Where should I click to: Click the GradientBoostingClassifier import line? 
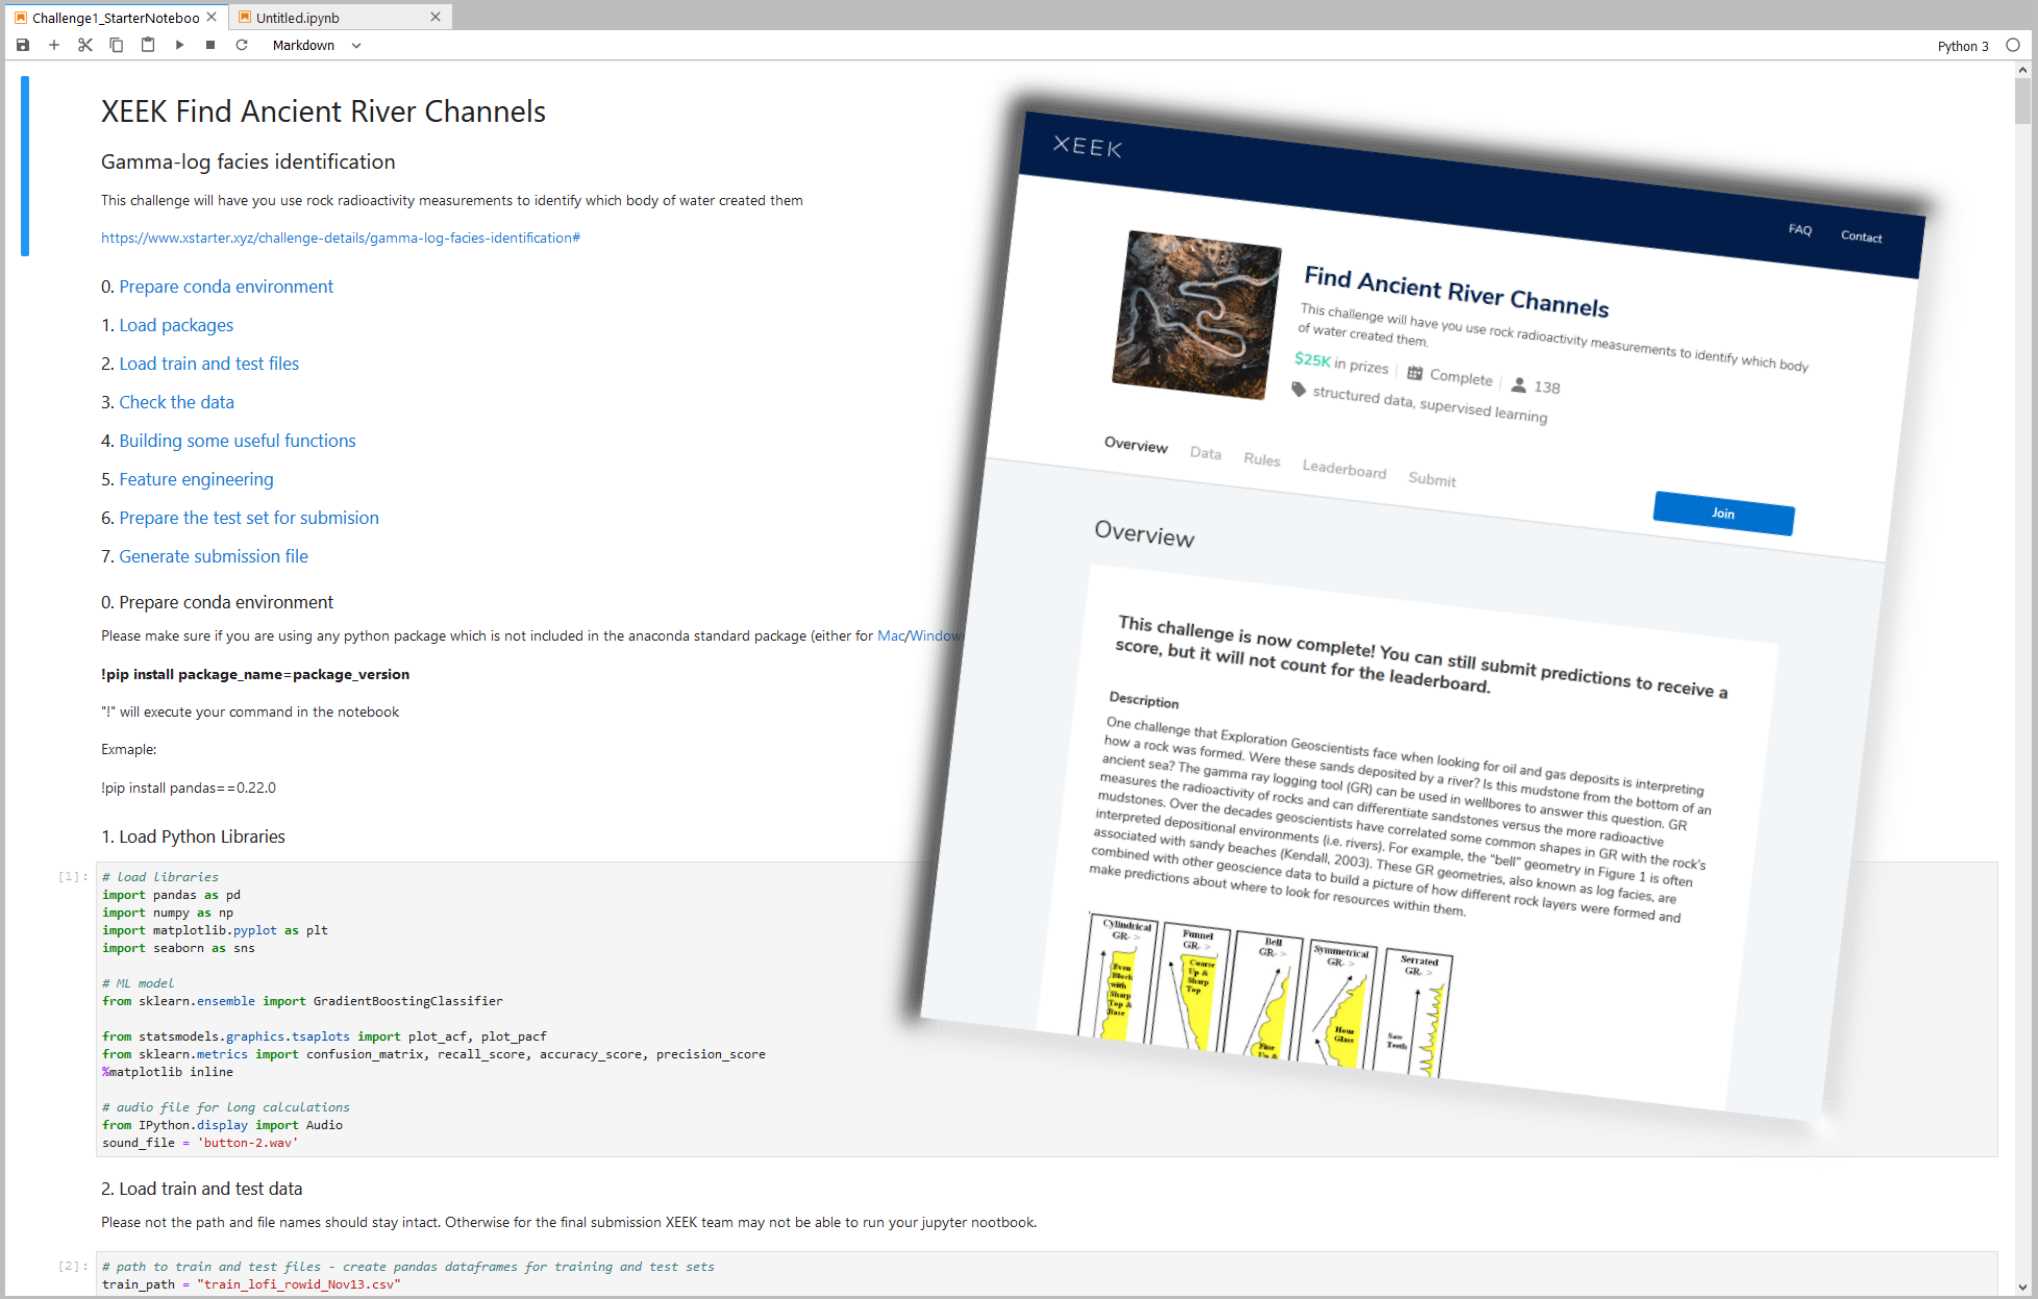point(302,1001)
